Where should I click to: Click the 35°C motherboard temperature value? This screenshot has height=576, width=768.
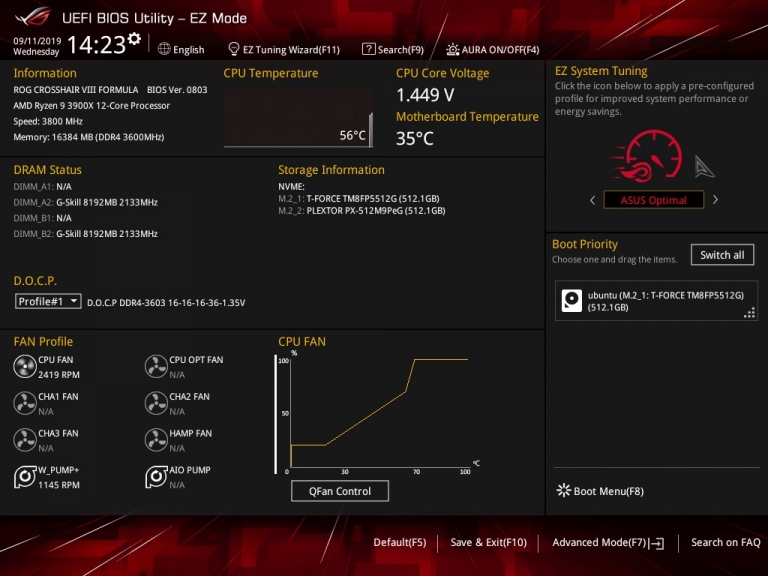(x=415, y=139)
